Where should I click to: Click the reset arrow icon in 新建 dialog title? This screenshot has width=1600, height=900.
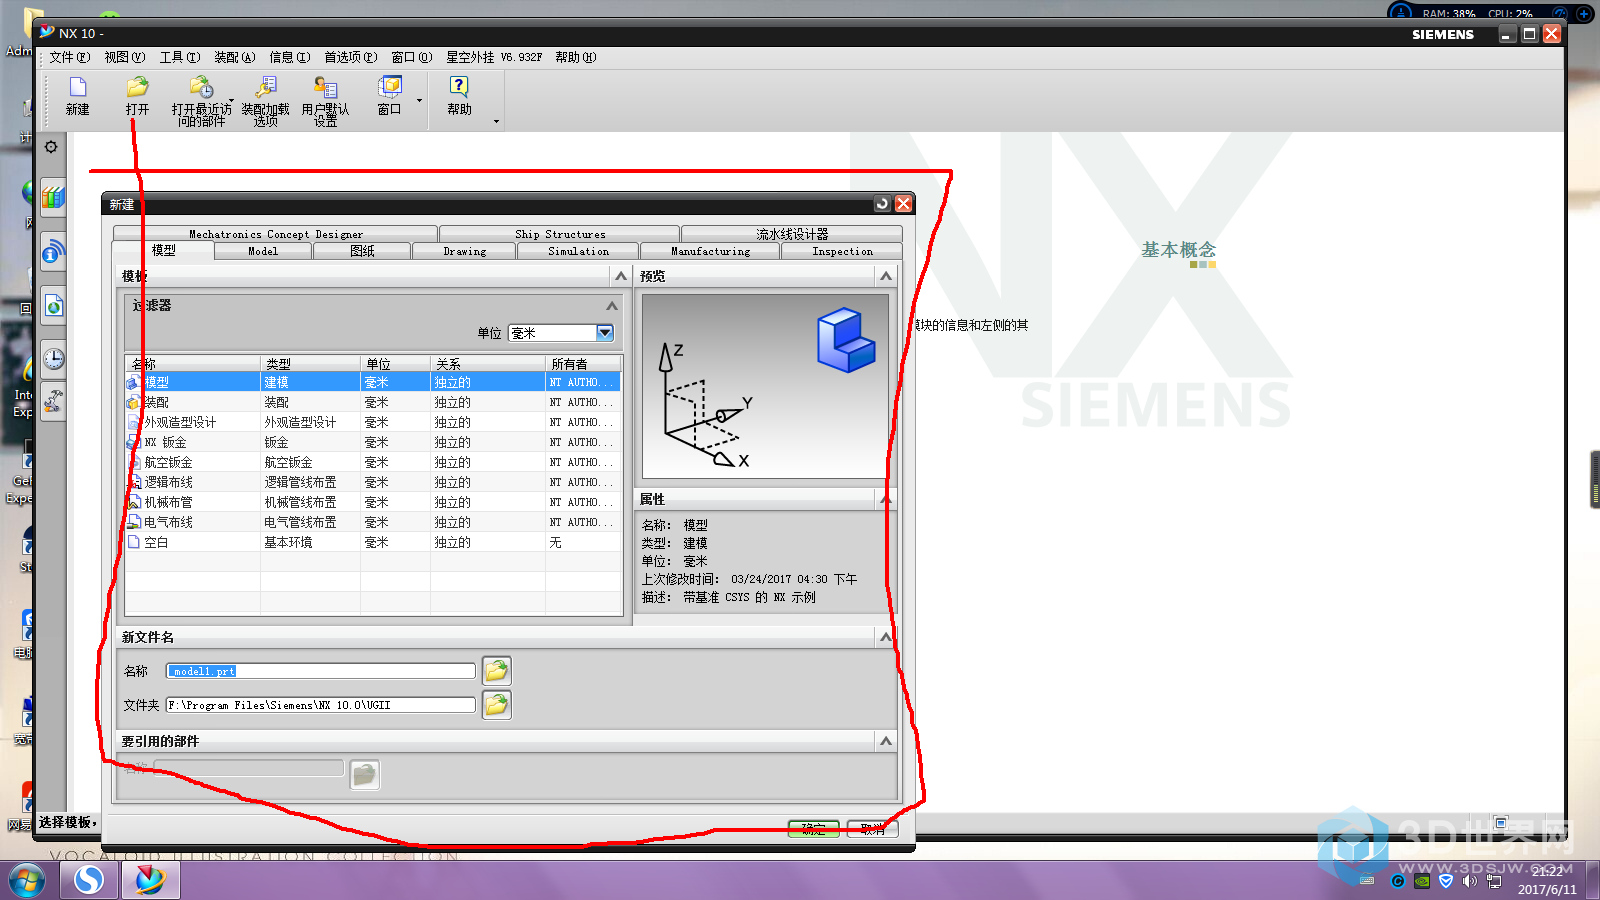pyautogui.click(x=882, y=203)
